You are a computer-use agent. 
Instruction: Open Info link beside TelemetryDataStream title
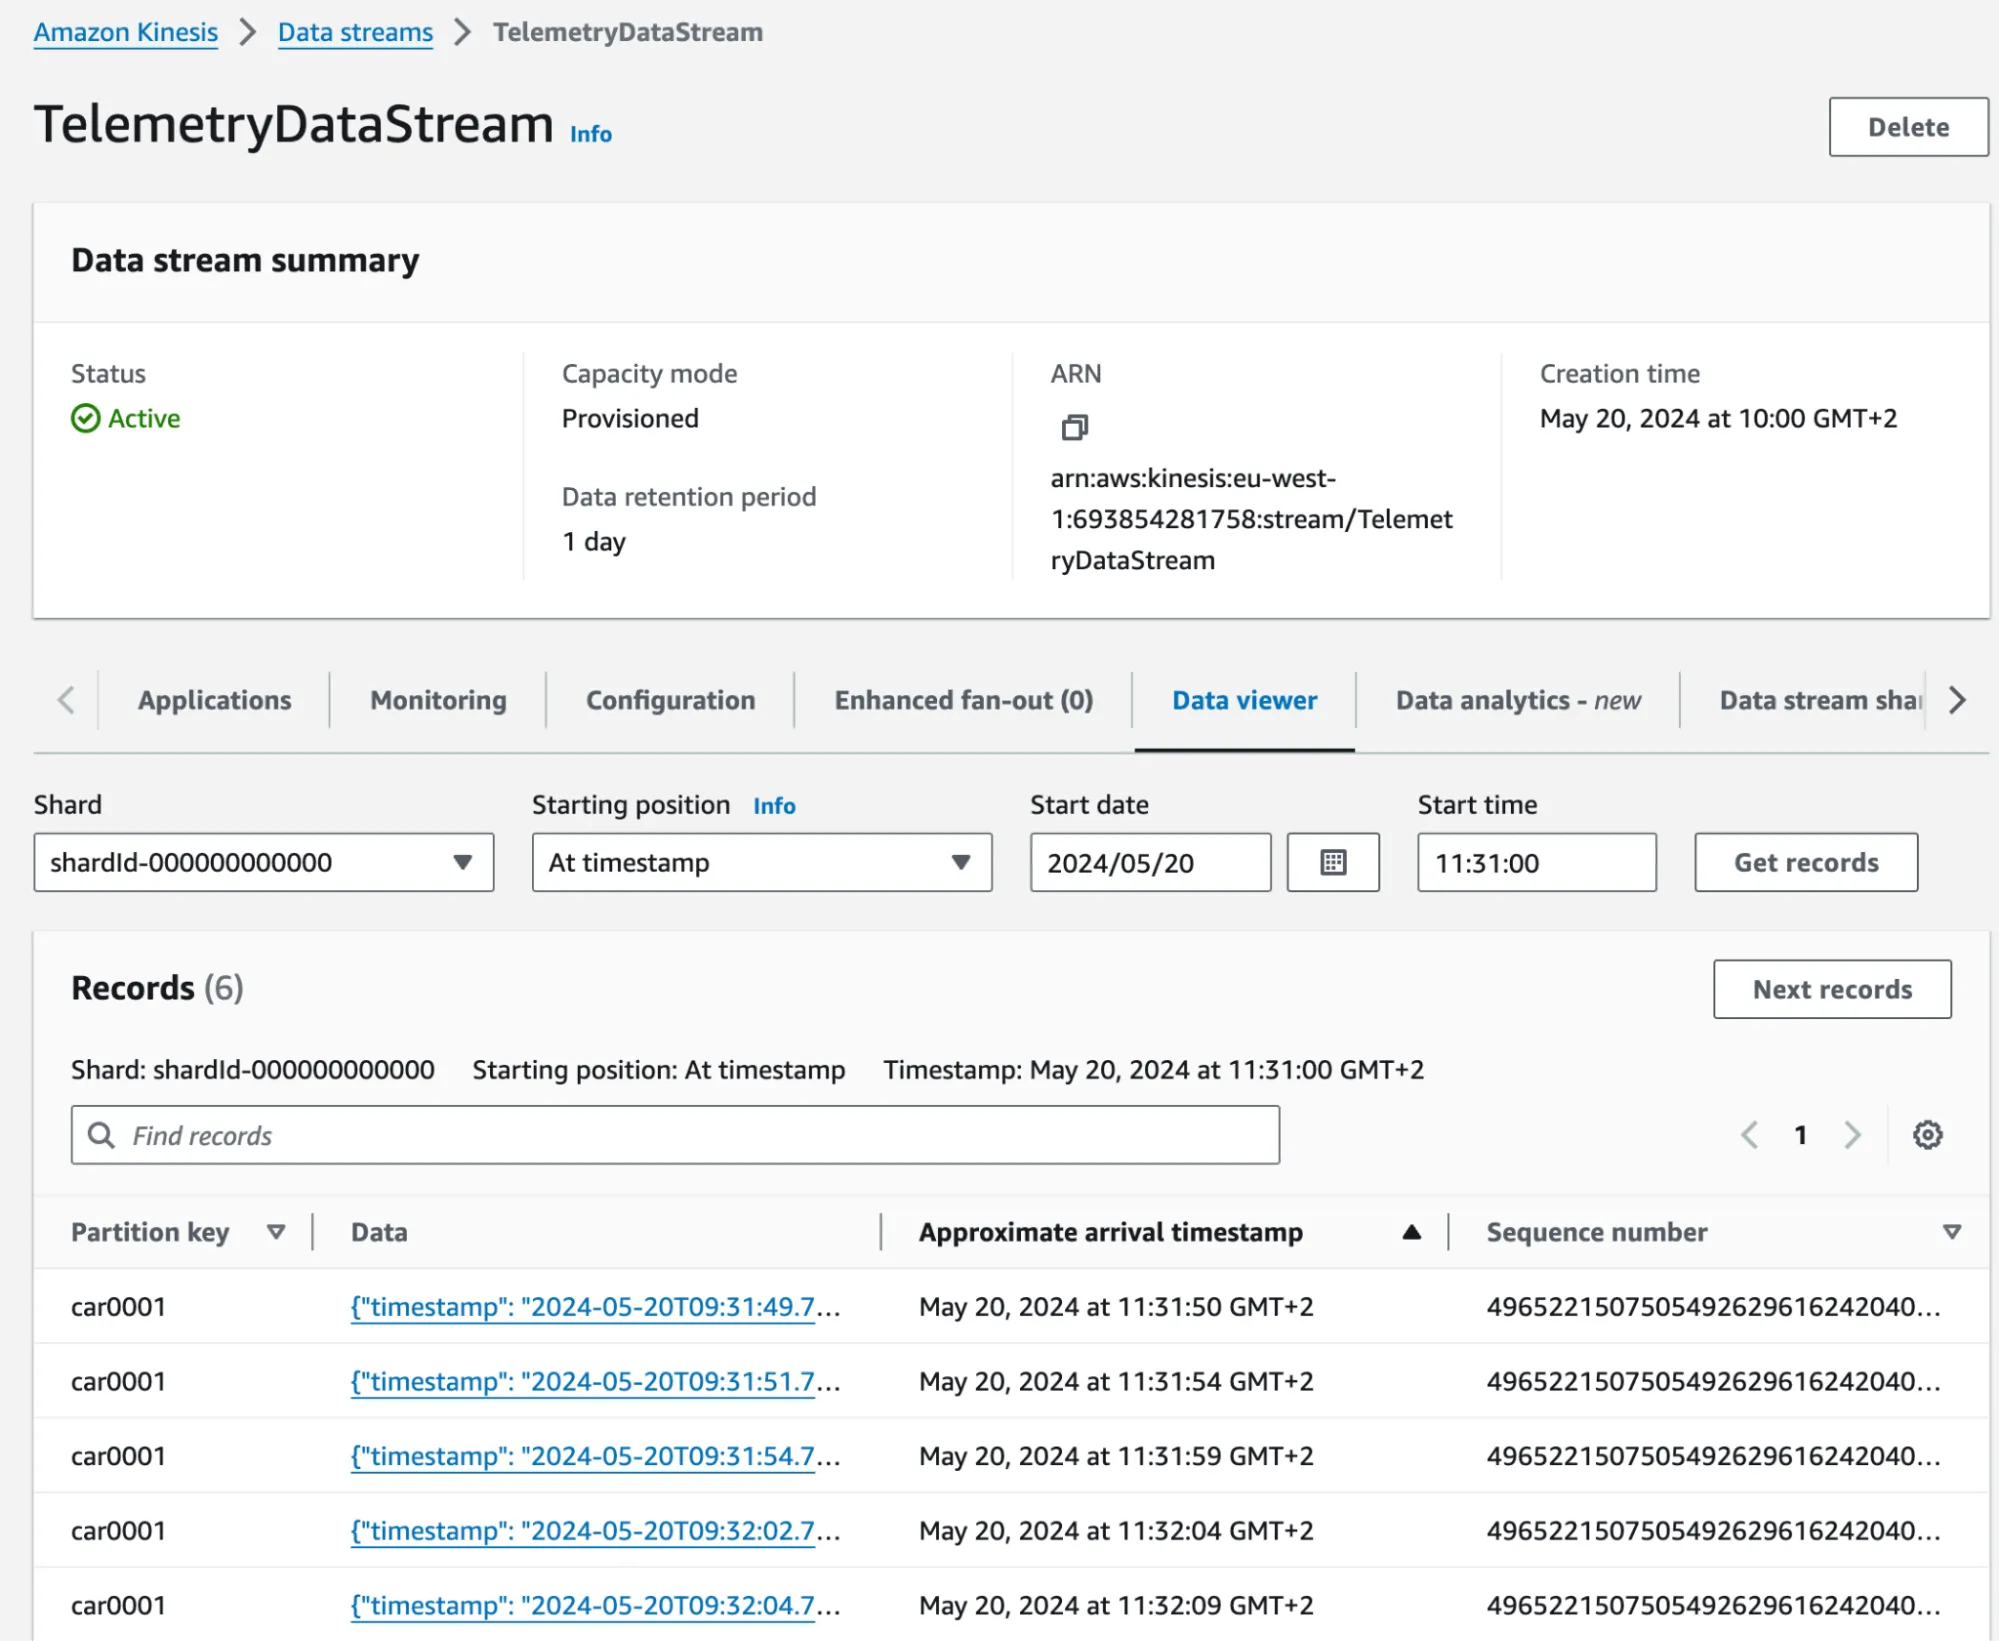click(x=590, y=134)
